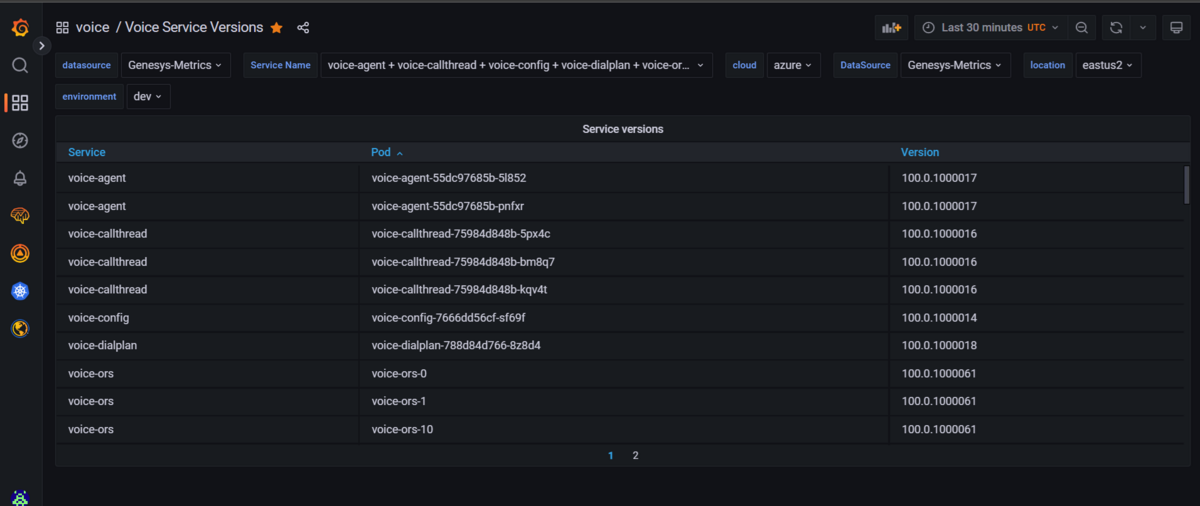This screenshot has width=1200, height=506.
Task: Open the search magnifier in sidebar
Action: click(x=20, y=65)
